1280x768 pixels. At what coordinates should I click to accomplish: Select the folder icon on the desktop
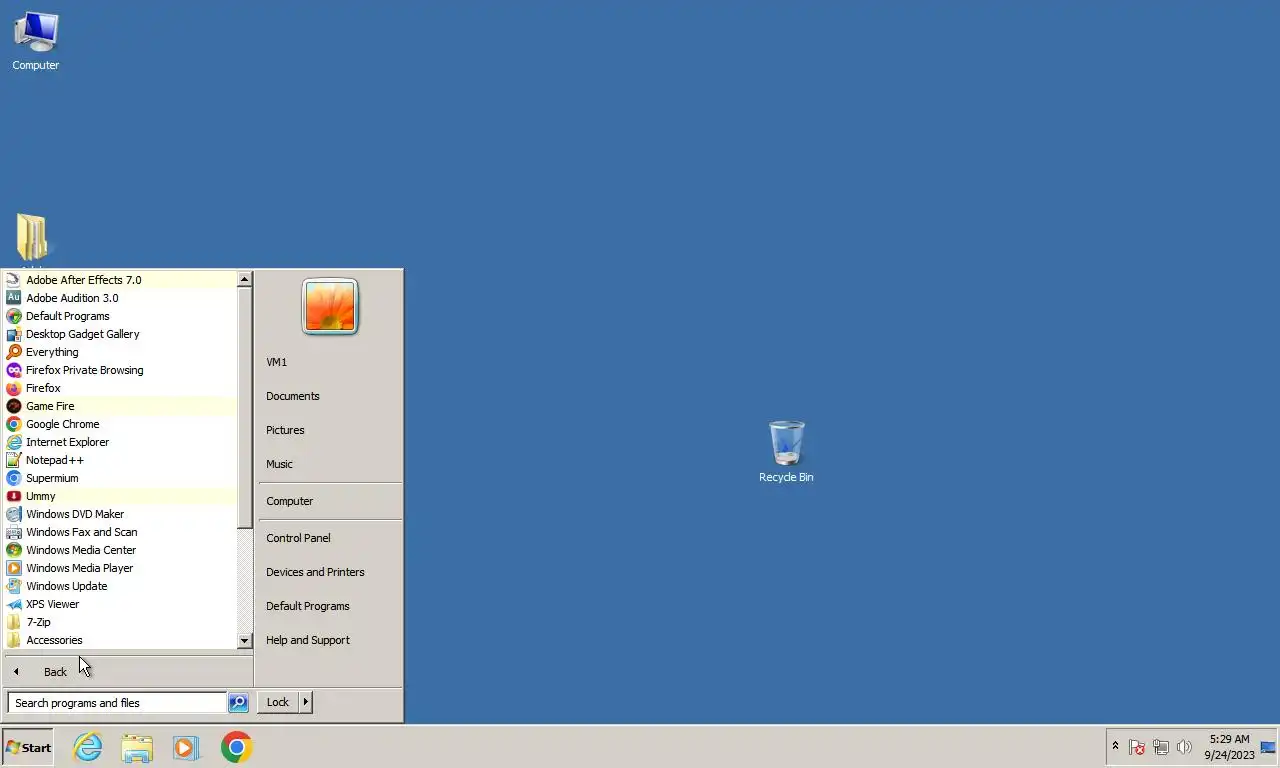click(x=32, y=238)
